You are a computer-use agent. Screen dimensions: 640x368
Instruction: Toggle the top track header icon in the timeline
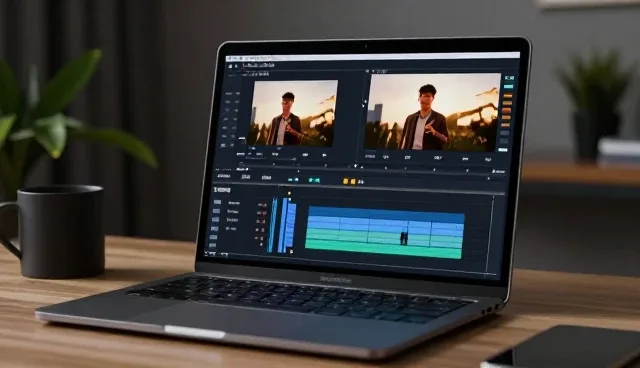click(217, 202)
